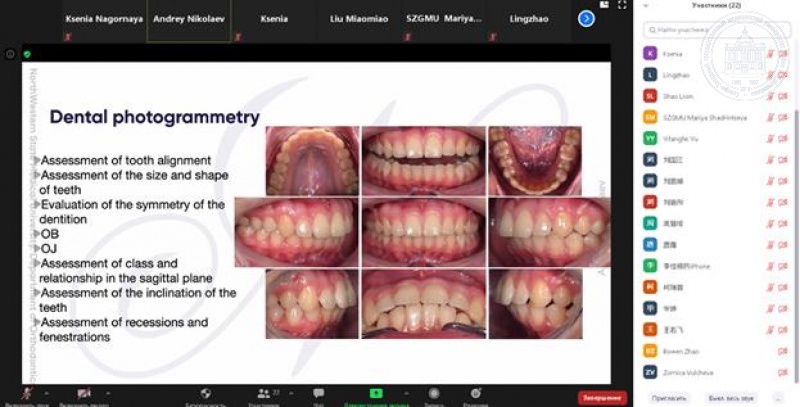Select Liu Miaomiao video tile
Screen dimensions: 800x407
click(x=359, y=20)
